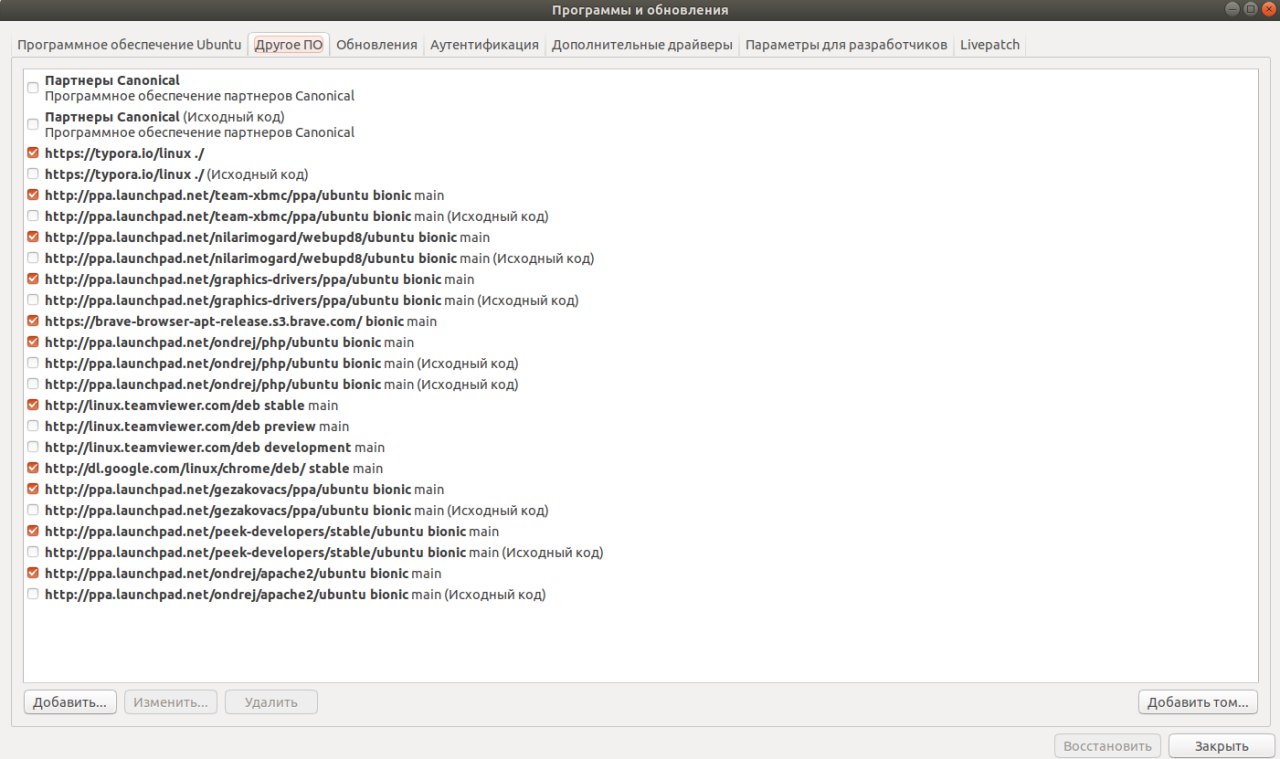This screenshot has width=1280, height=759.
Task: Select the teamviewer.com/deb development row text
Action: click(x=215, y=447)
